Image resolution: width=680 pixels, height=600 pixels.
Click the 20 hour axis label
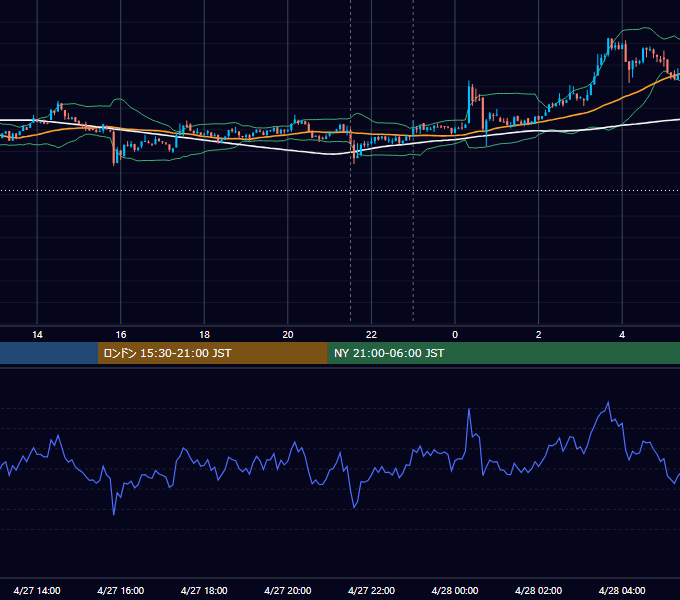[x=288, y=335]
